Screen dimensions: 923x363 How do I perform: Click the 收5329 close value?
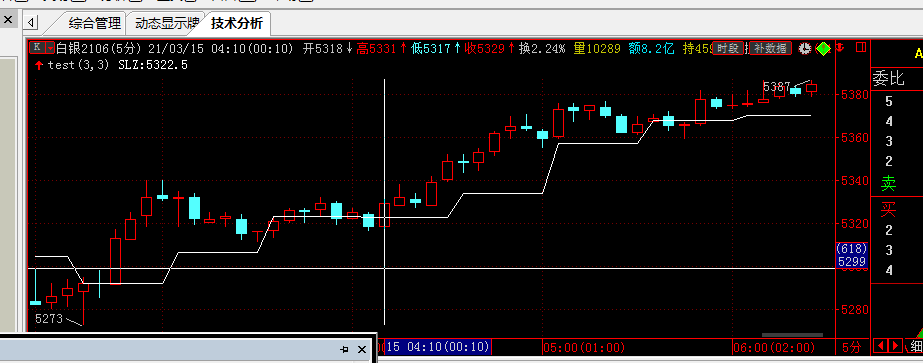pos(490,48)
